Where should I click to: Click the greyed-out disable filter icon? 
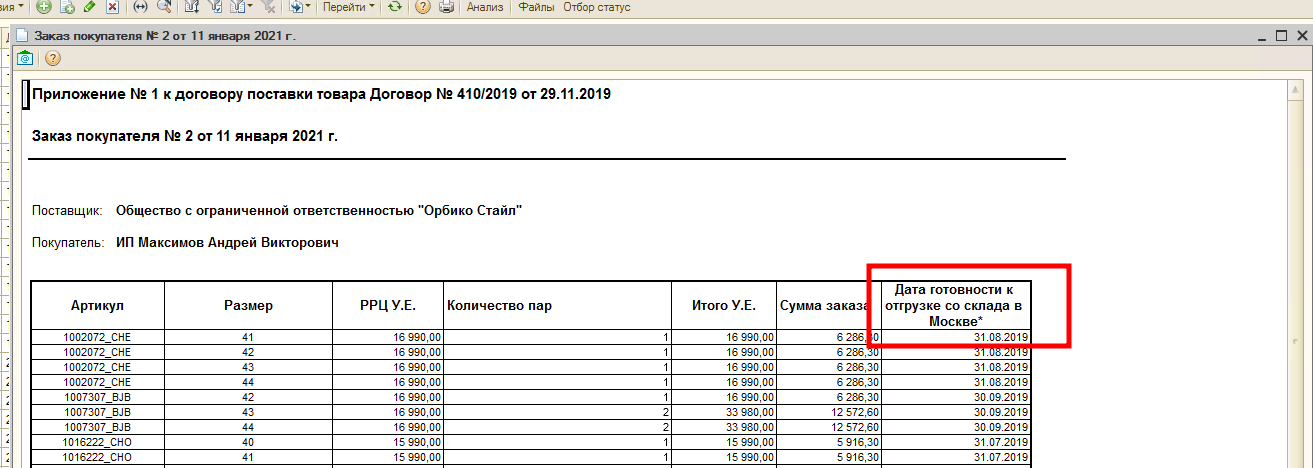267,7
